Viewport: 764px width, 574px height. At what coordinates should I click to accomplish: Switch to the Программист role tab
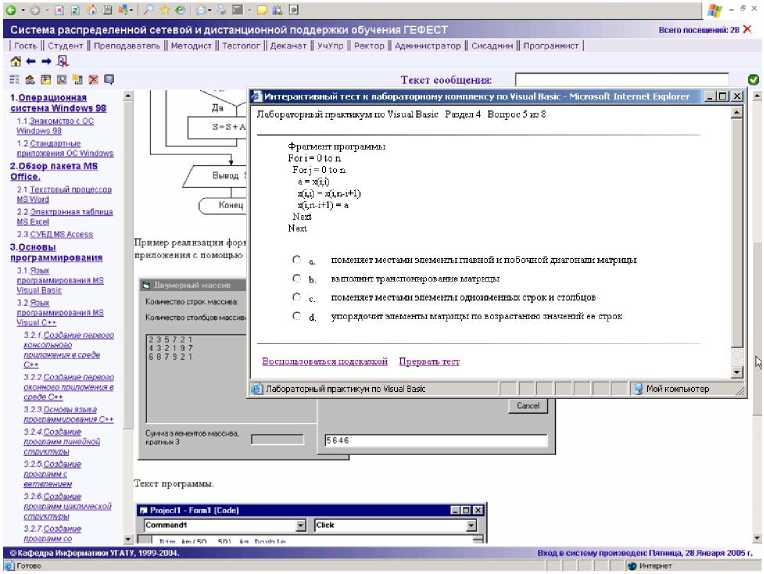click(x=551, y=46)
